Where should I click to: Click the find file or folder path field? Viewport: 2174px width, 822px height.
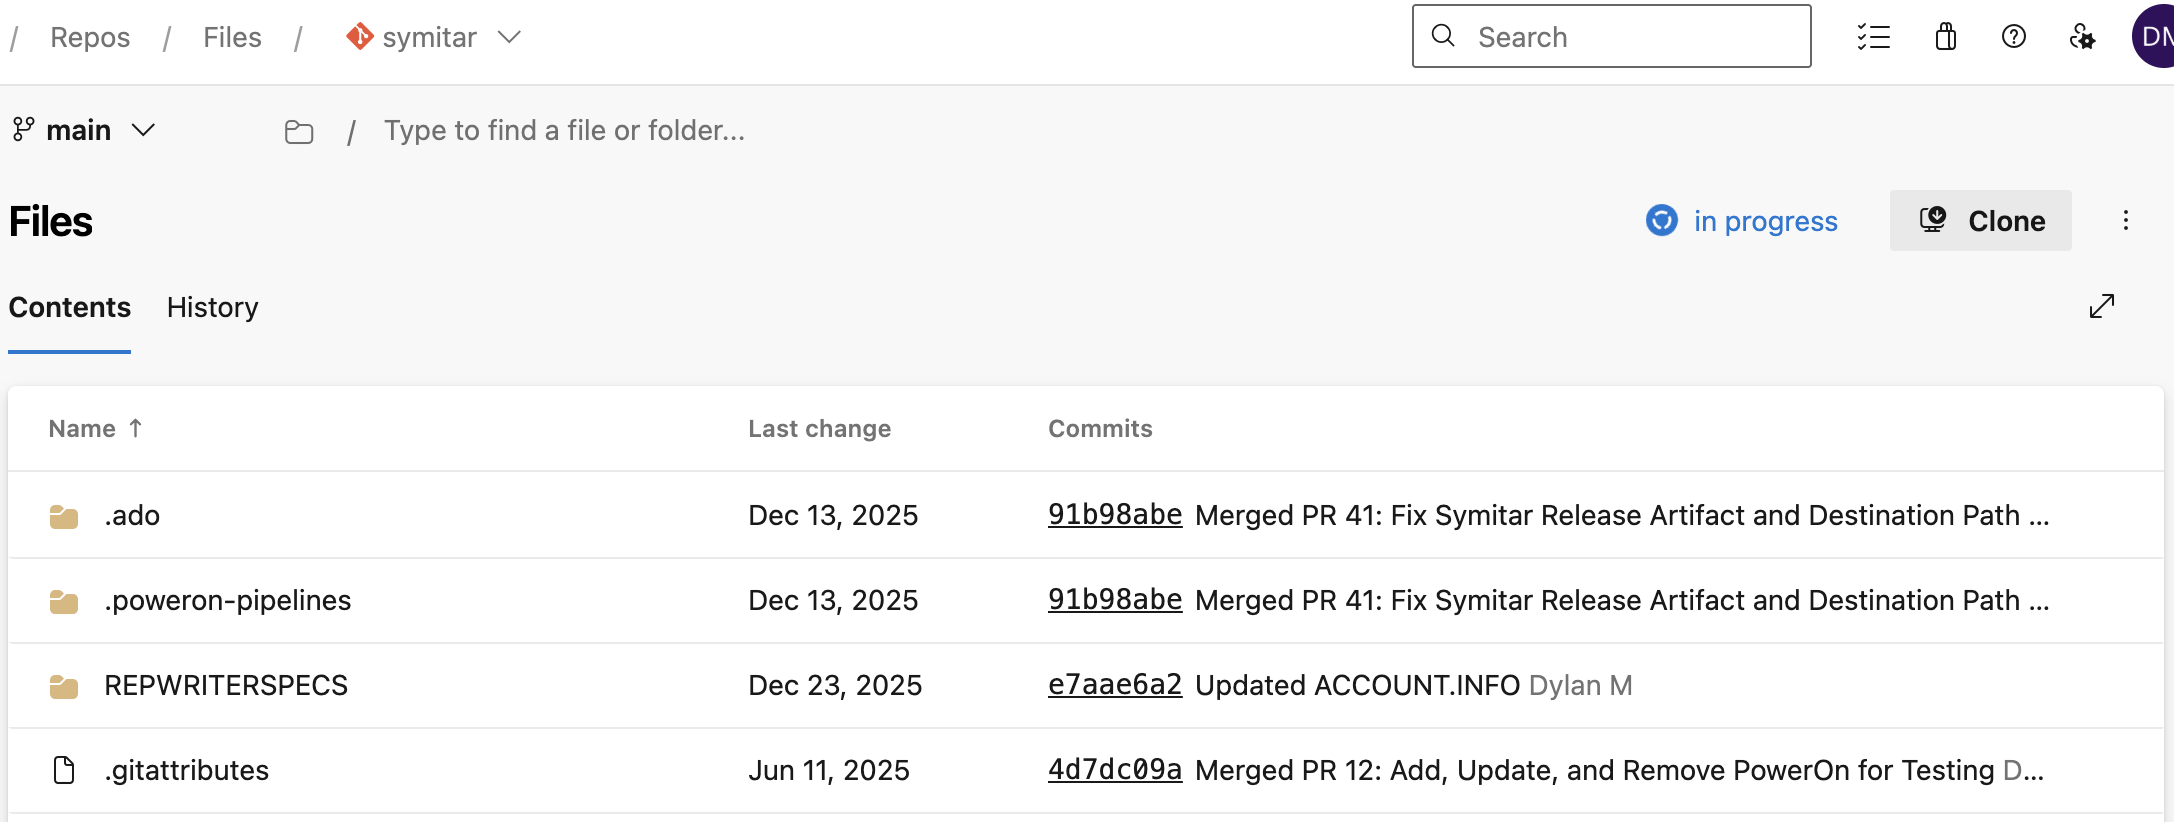click(x=565, y=130)
